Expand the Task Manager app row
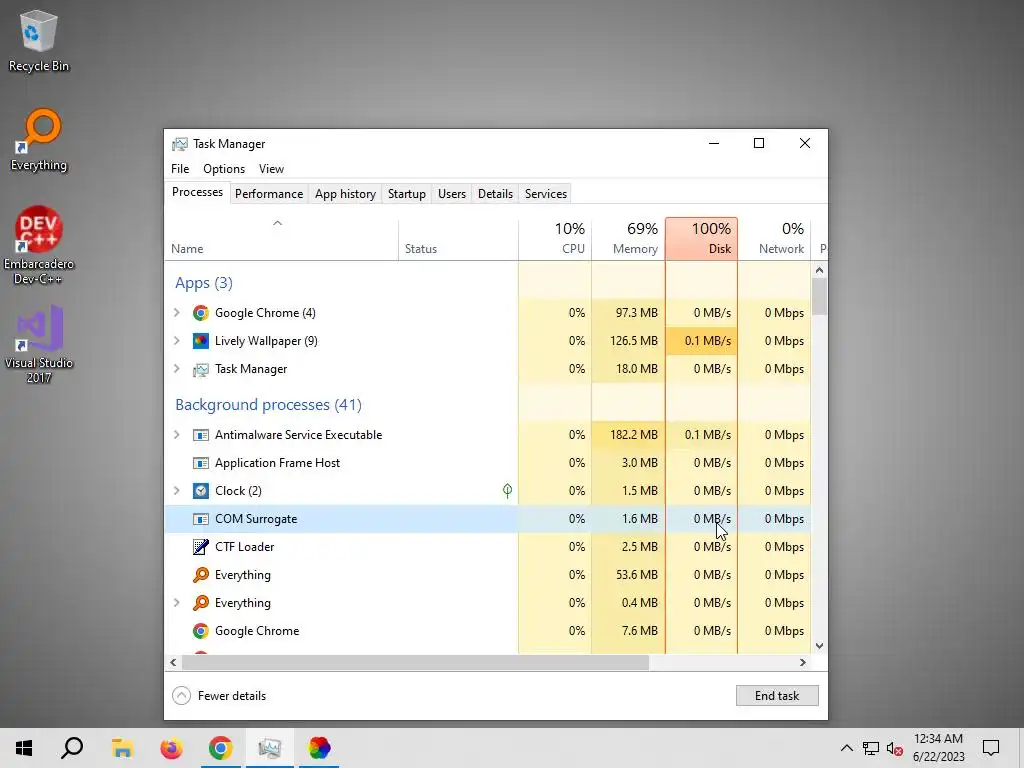This screenshot has height=768, width=1024. click(x=176, y=369)
